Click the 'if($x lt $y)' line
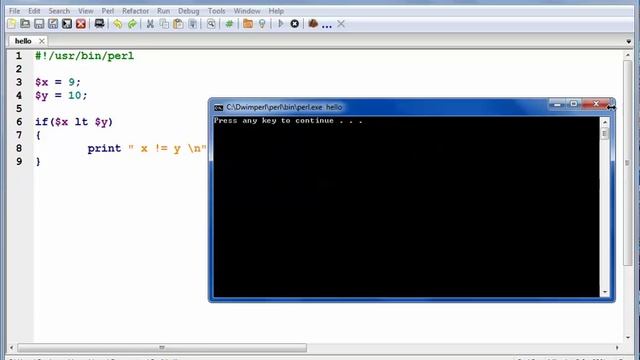 pos(74,122)
